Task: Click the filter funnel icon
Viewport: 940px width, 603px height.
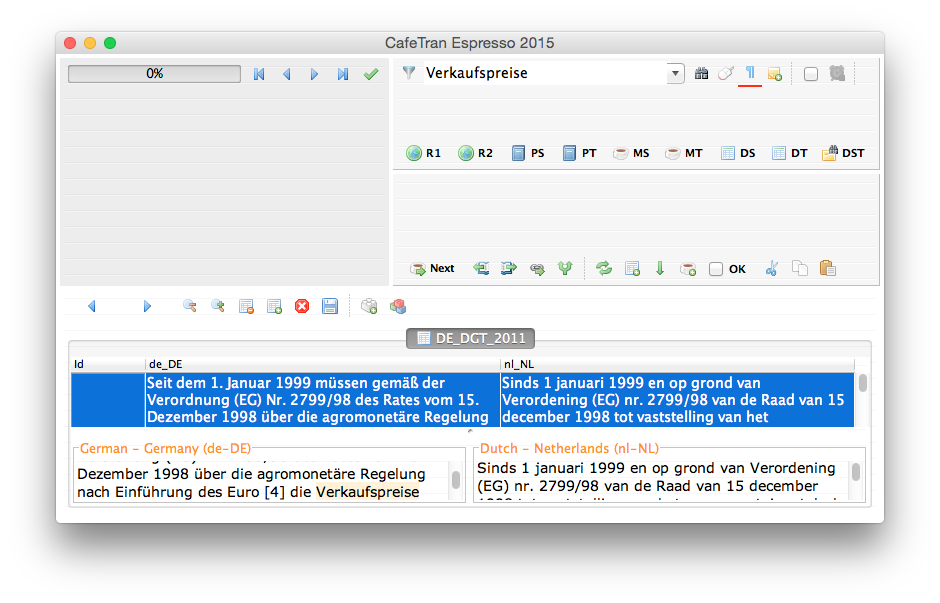Action: 408,73
